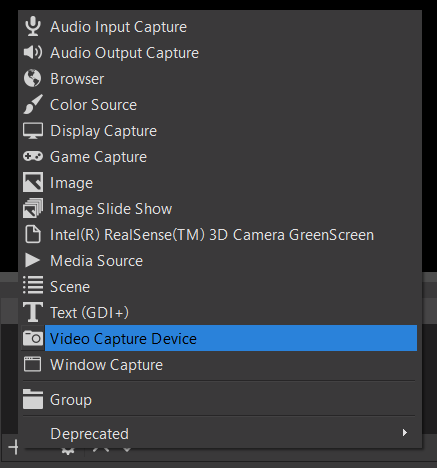Choose Intel RealSense 3D Camera GreenScreen

pos(220,235)
